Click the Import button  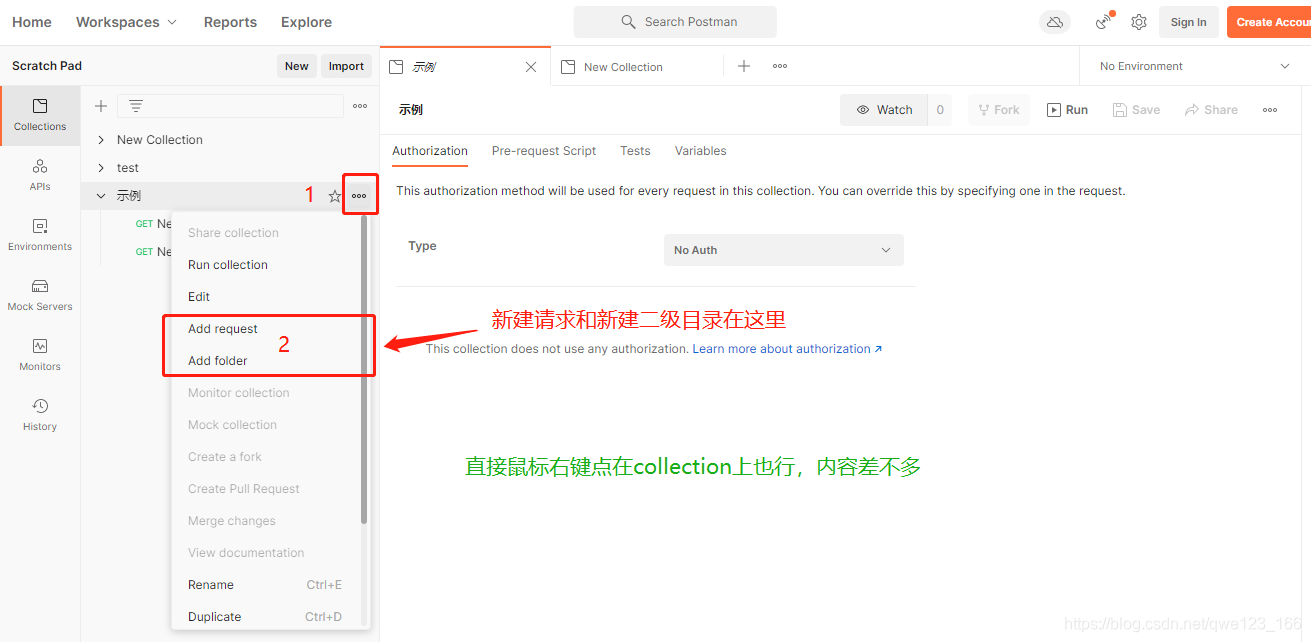[x=346, y=66]
